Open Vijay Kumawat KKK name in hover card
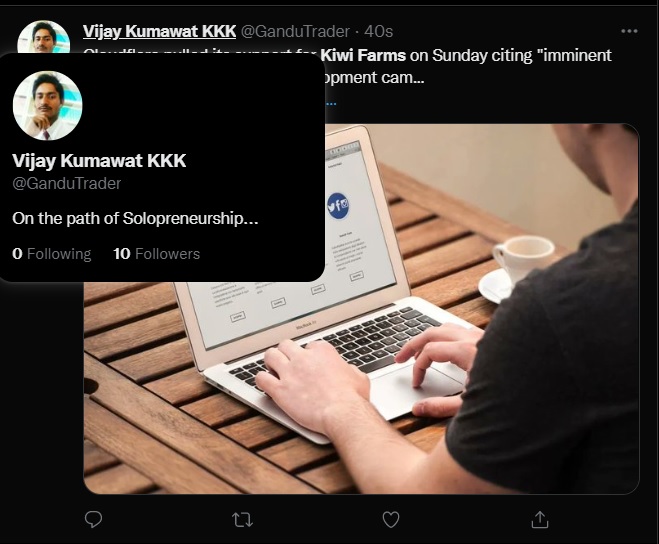659x544 pixels. pyautogui.click(x=99, y=161)
